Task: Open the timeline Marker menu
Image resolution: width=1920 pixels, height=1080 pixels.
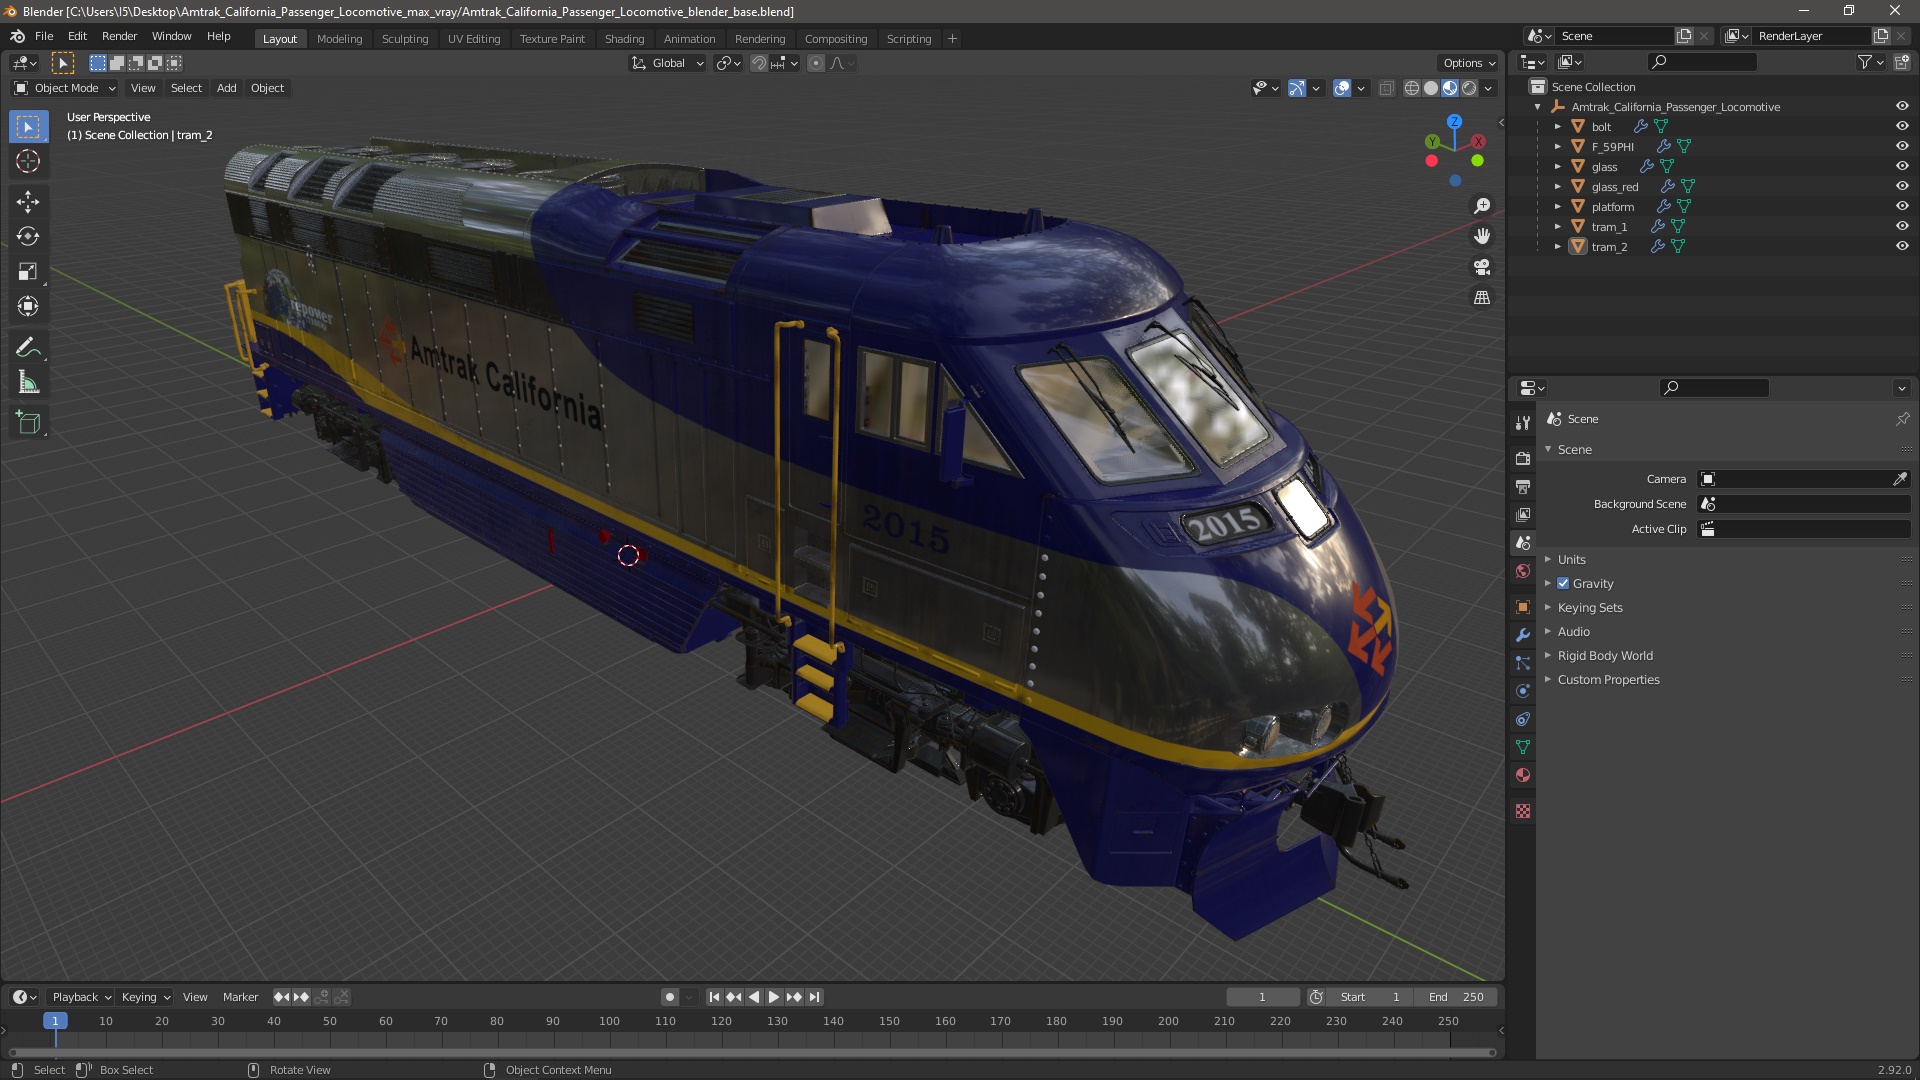Action: pos(240,997)
